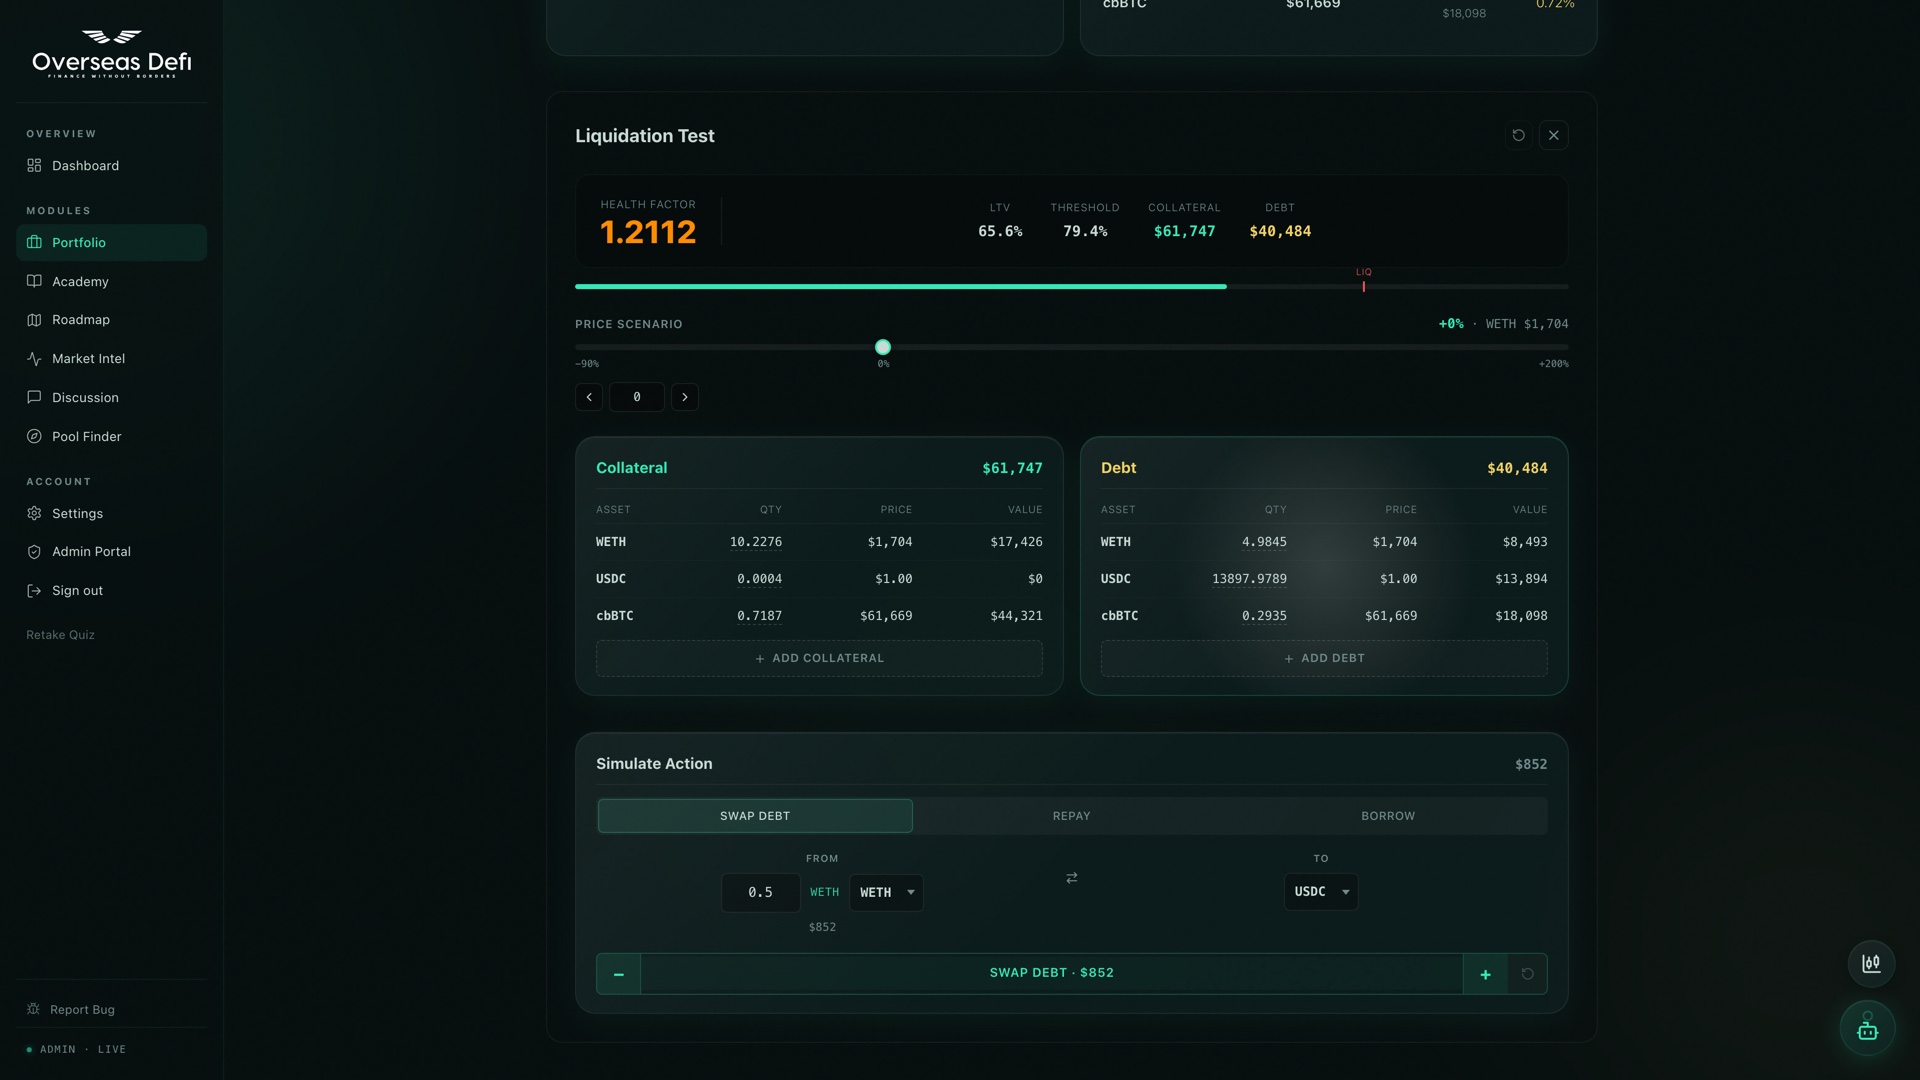This screenshot has height=1080, width=1920.
Task: Swap the From and To assets
Action: point(1071,878)
